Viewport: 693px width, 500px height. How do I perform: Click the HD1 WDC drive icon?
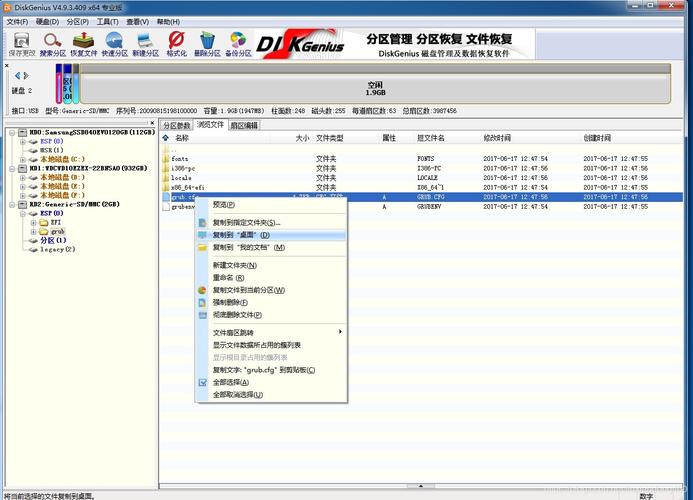23,168
